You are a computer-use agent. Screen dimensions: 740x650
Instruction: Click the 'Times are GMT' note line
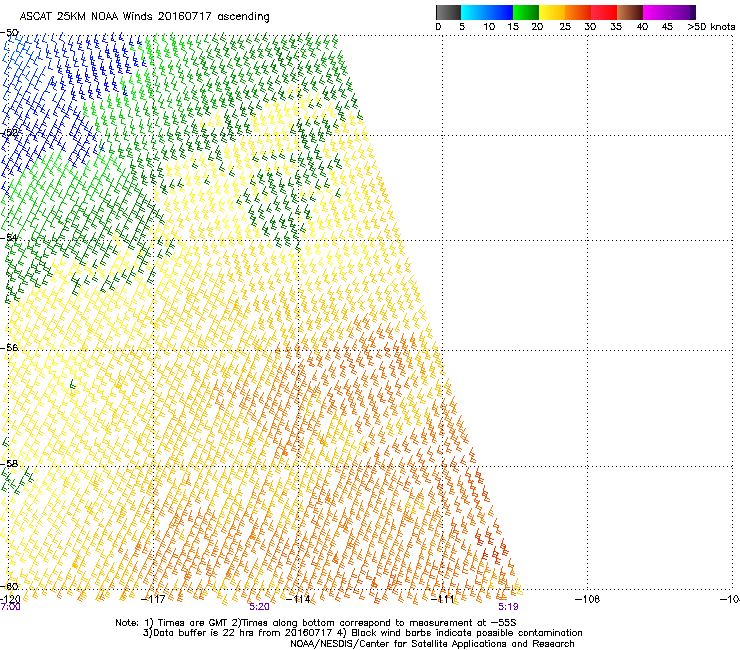[x=316, y=623]
